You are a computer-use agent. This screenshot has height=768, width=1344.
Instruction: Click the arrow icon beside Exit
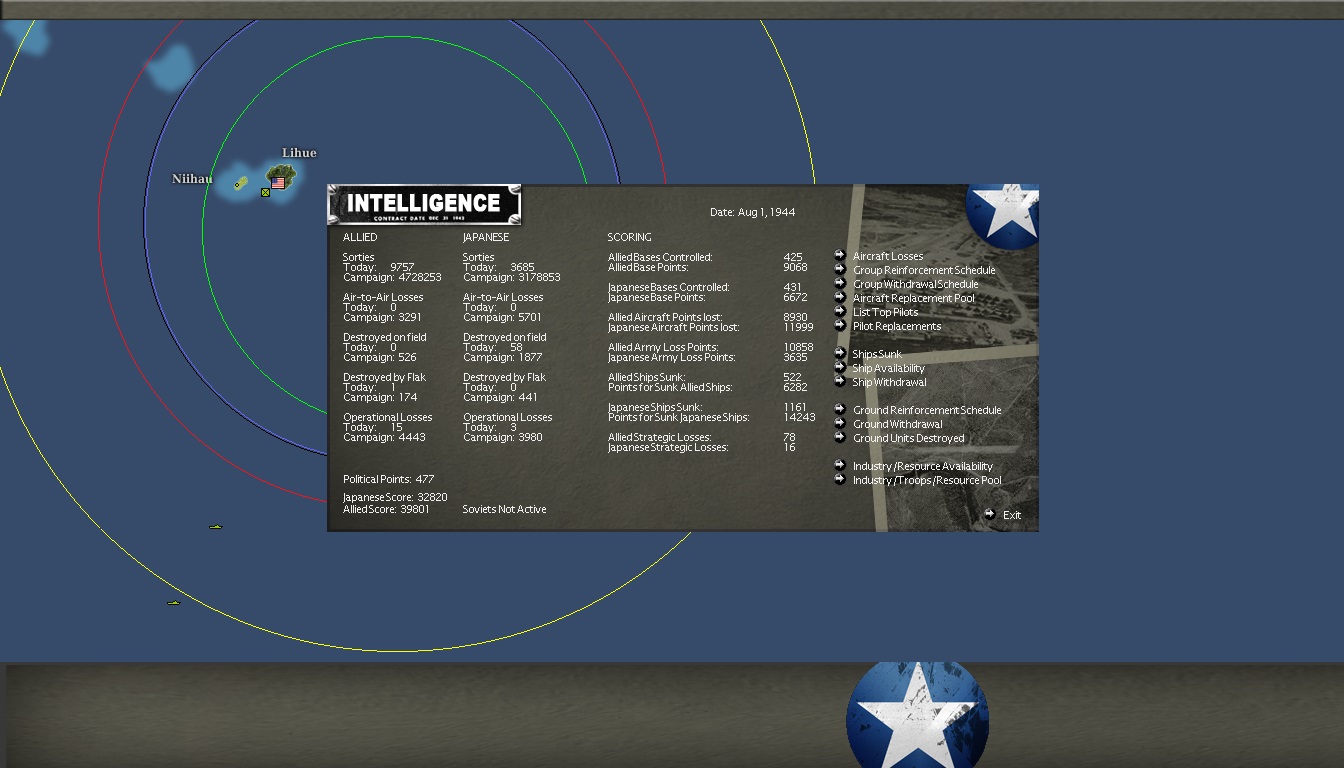click(990, 514)
